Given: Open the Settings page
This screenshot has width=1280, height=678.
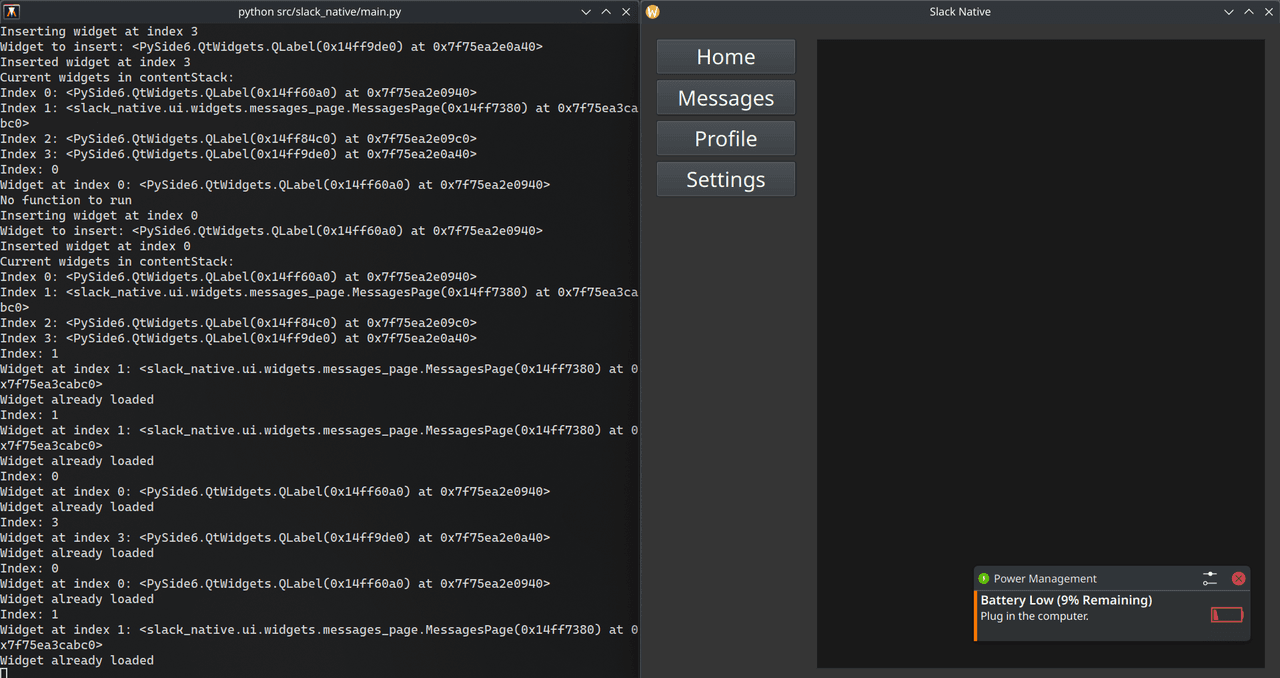Looking at the screenshot, I should [x=725, y=180].
